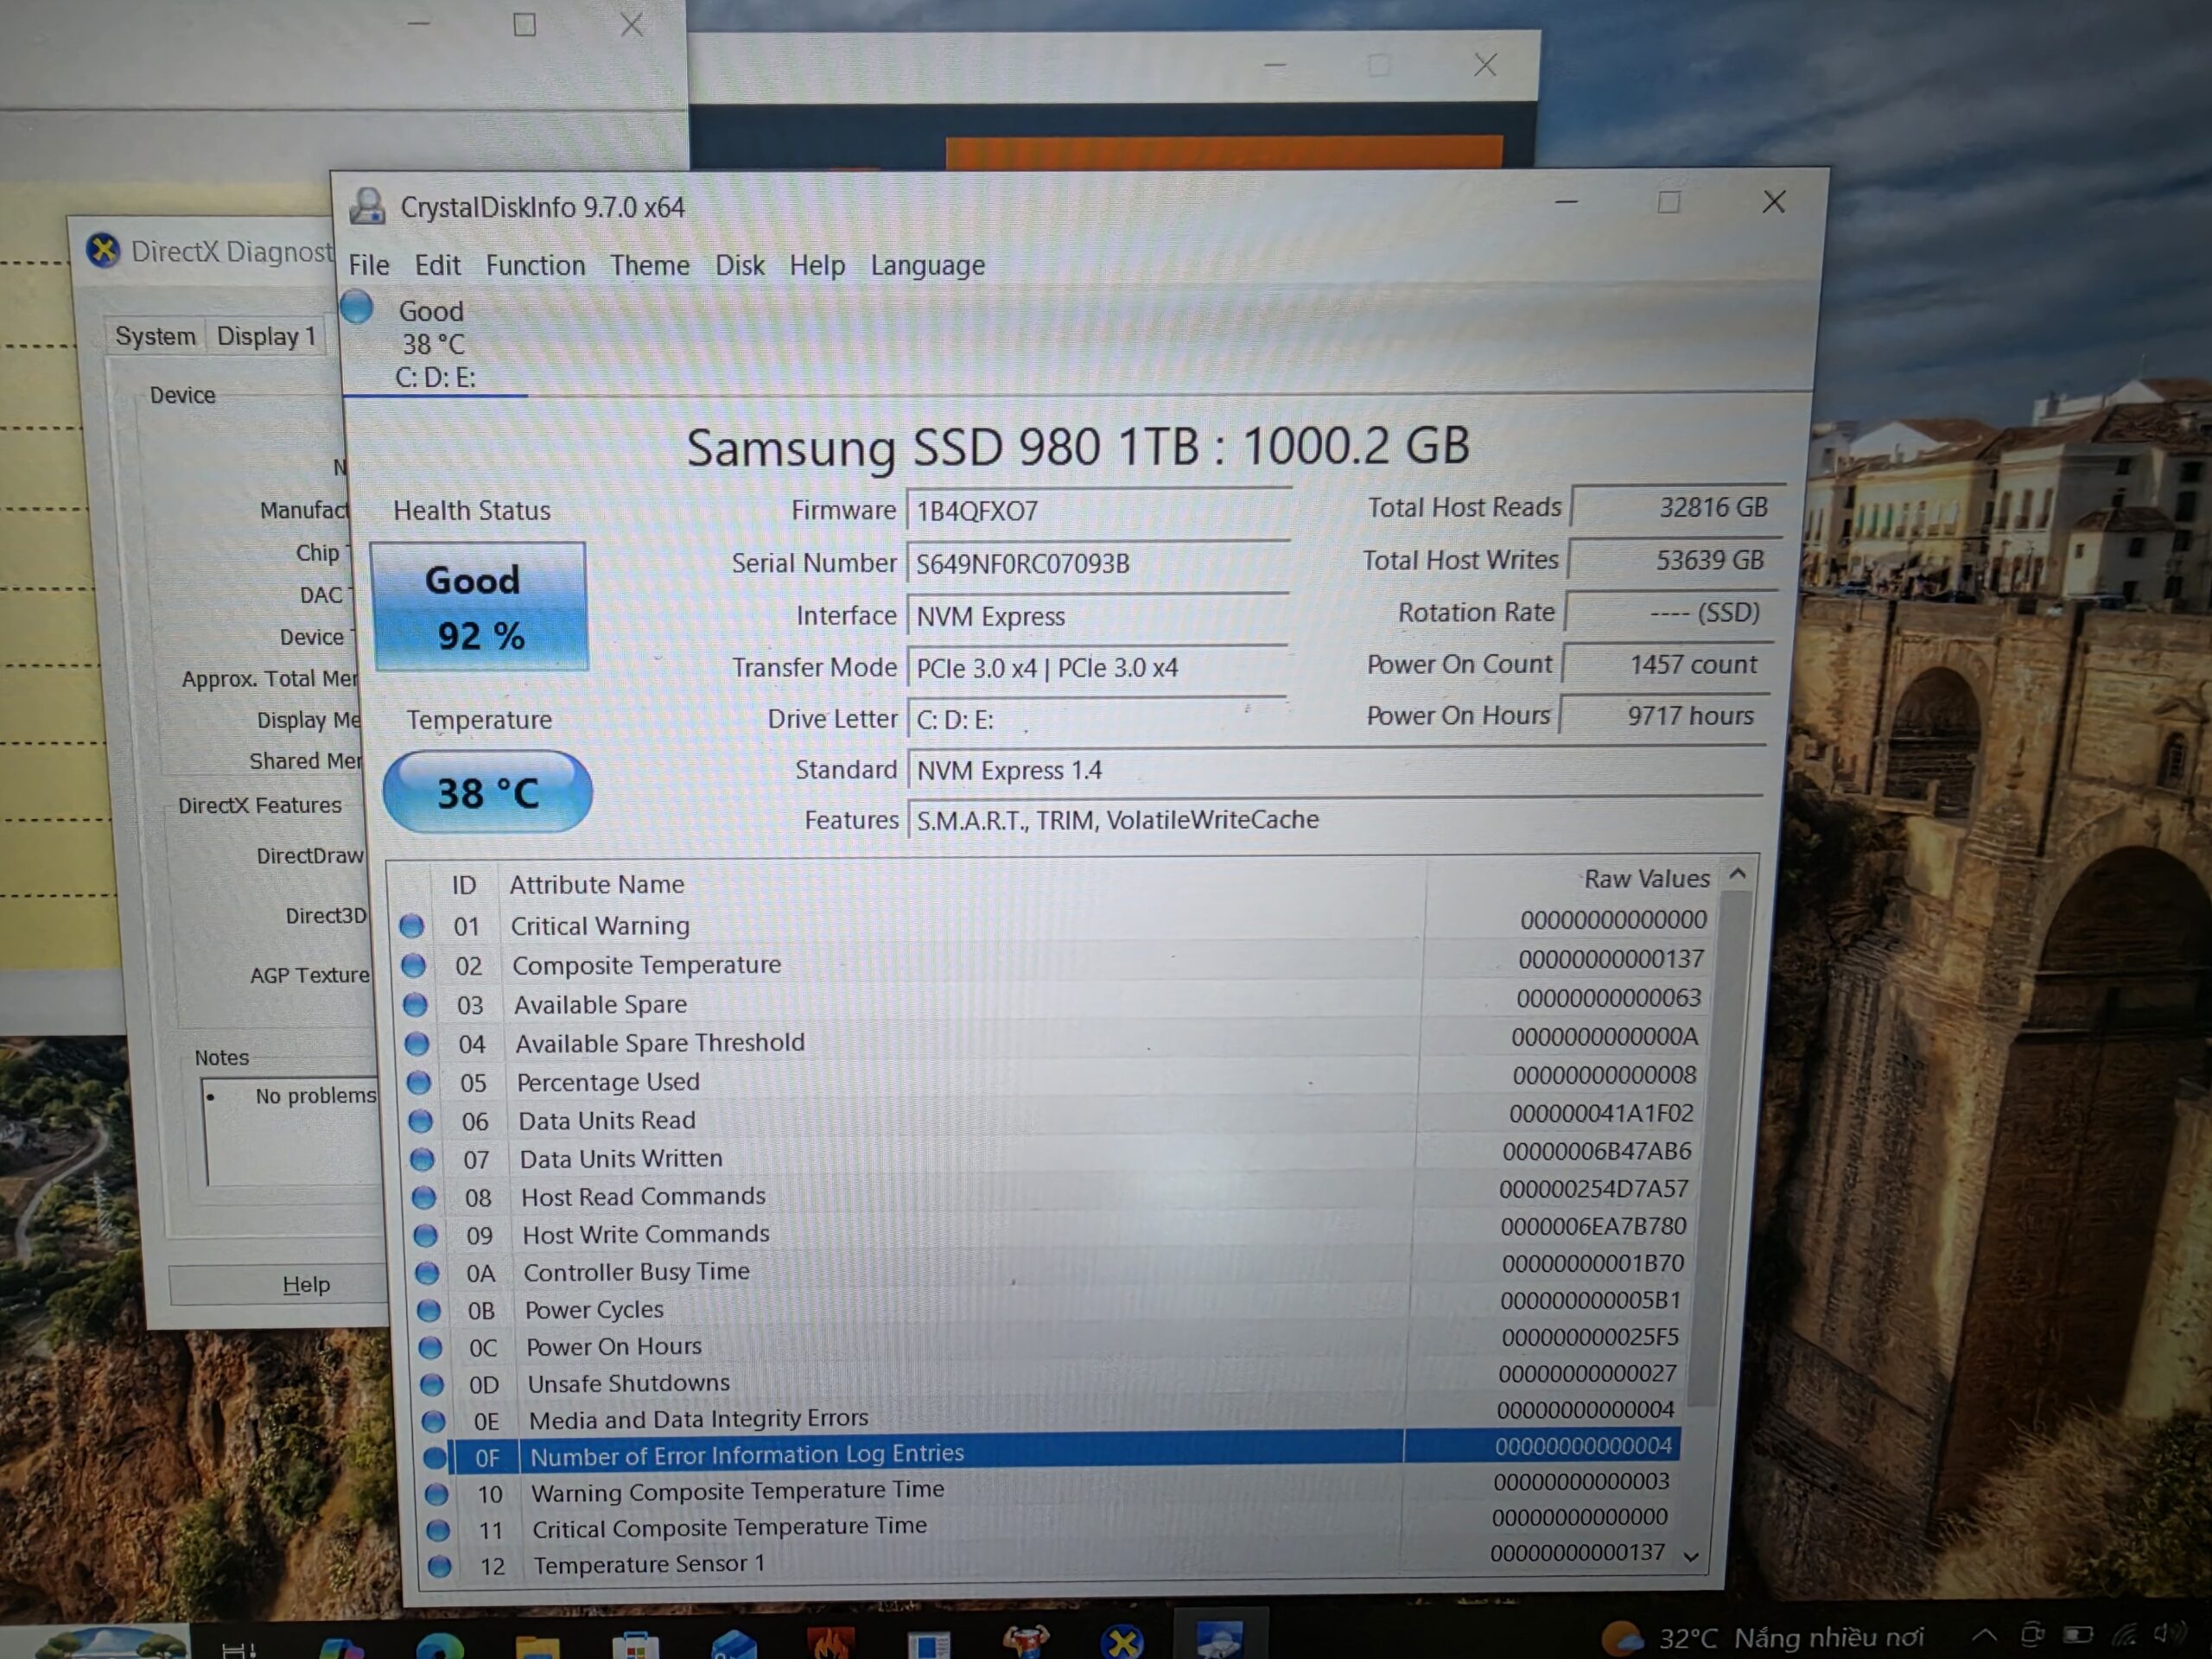Open Microsoft Edge from the taskbar
Image resolution: width=2212 pixels, height=1659 pixels.
pos(440,1645)
